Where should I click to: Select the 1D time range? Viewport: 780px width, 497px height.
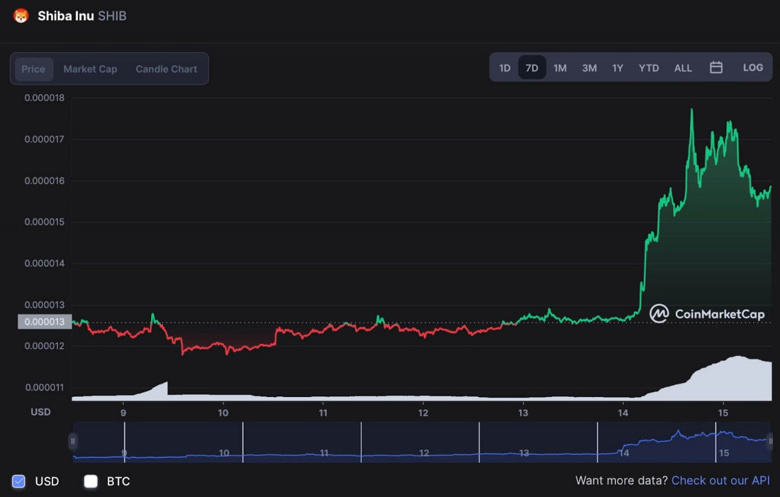(x=505, y=68)
